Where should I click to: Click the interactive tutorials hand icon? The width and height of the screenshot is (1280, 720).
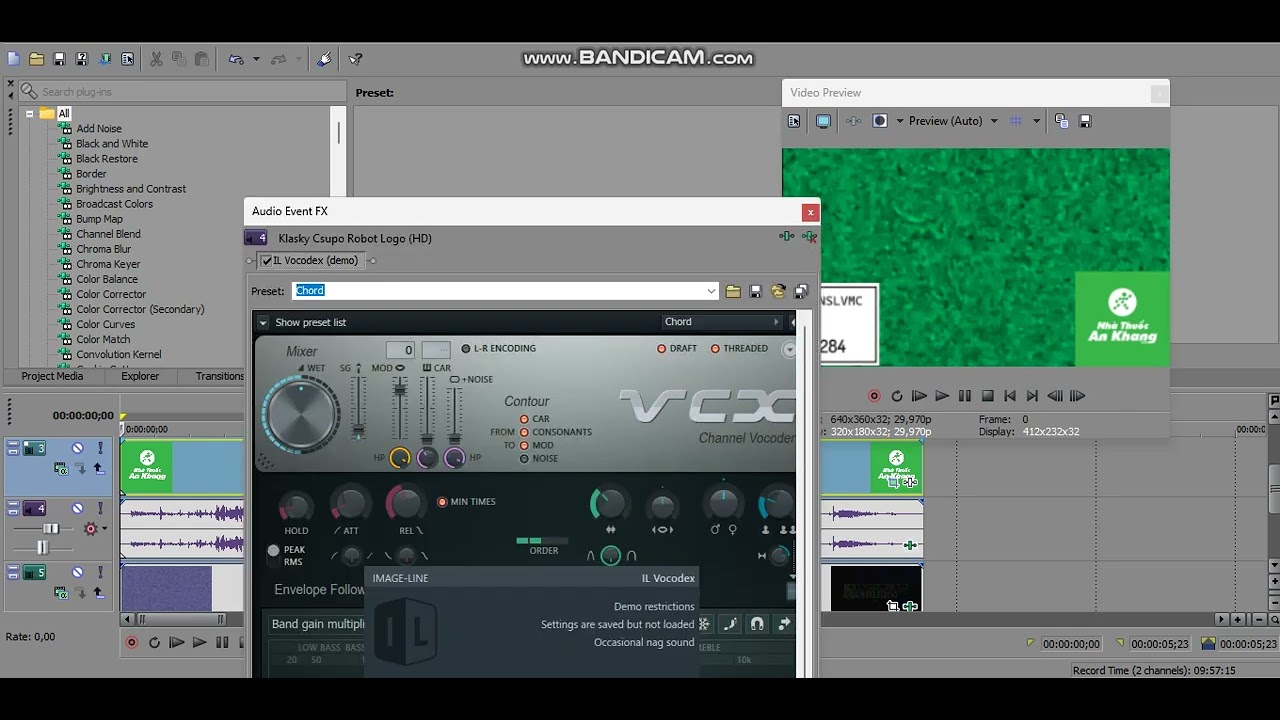click(x=324, y=59)
